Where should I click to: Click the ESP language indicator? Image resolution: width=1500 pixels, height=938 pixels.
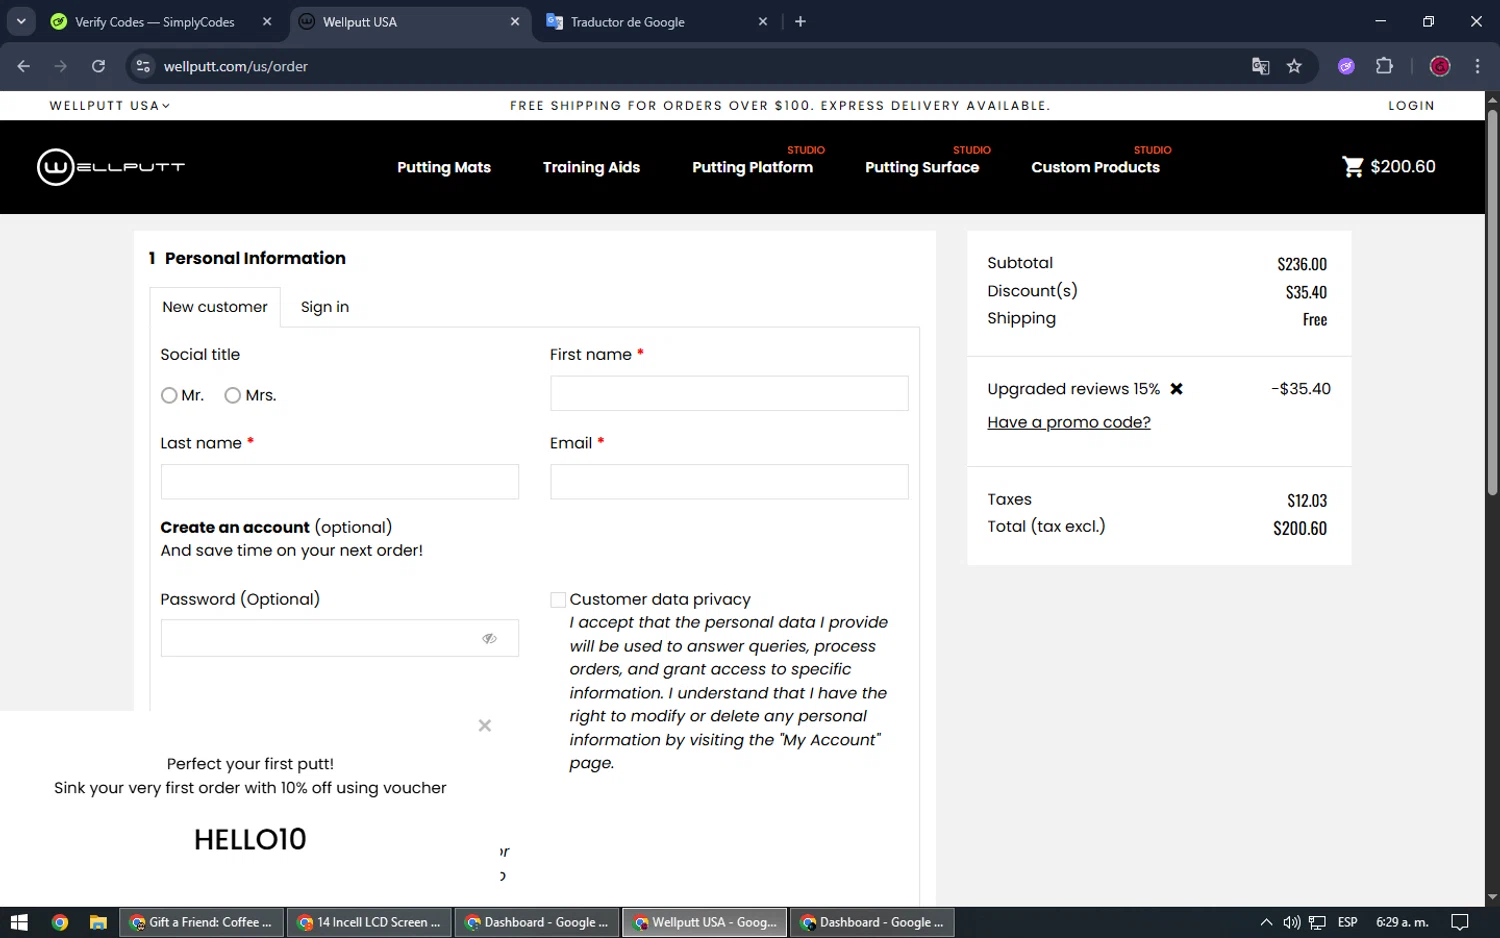click(x=1347, y=922)
